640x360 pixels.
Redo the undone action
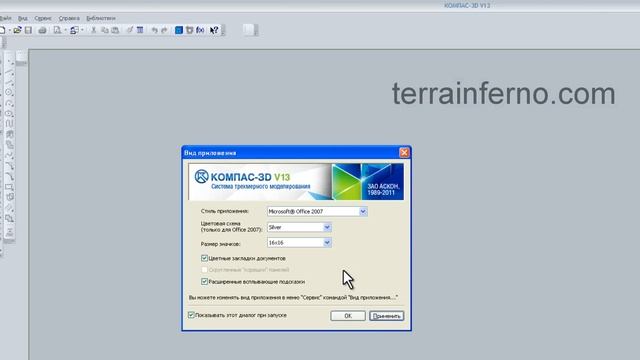(x=164, y=30)
